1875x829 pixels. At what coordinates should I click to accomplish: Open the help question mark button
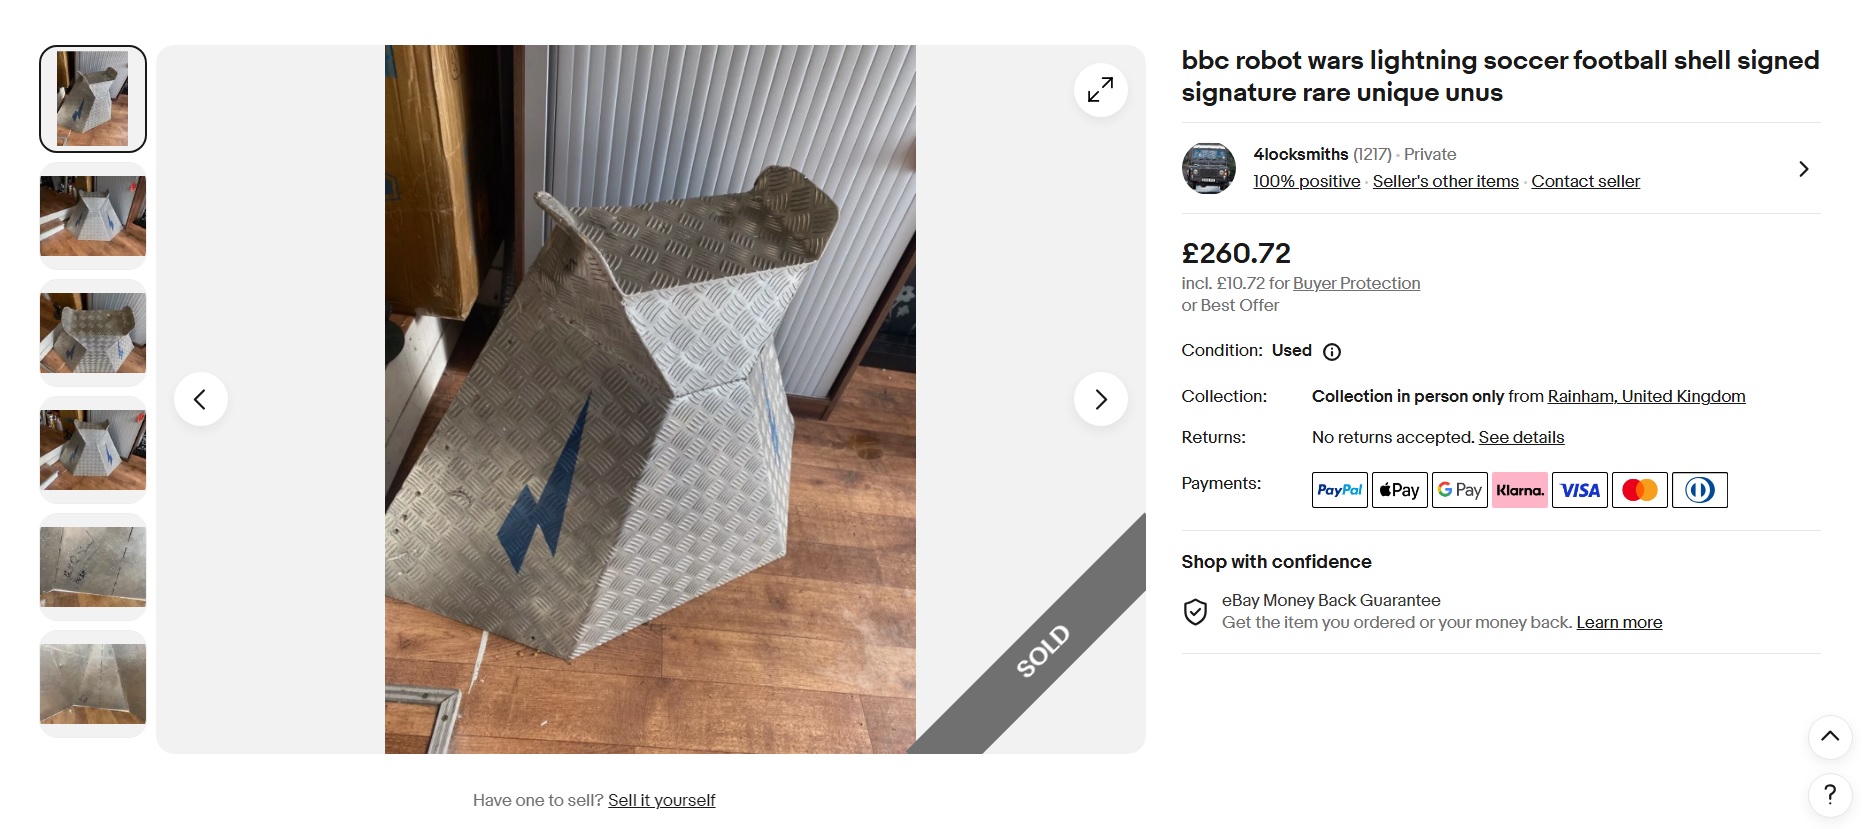coord(1829,796)
